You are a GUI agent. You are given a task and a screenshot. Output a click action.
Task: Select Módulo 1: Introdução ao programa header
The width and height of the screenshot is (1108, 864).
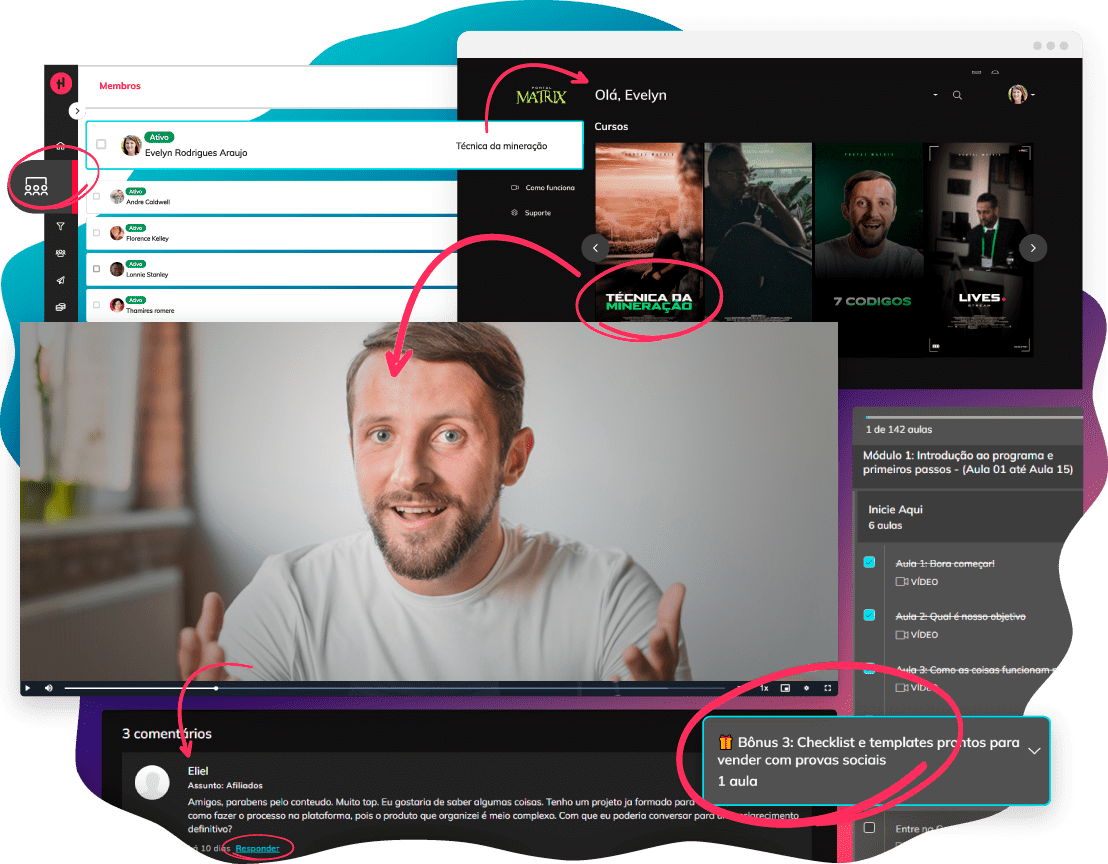967,462
